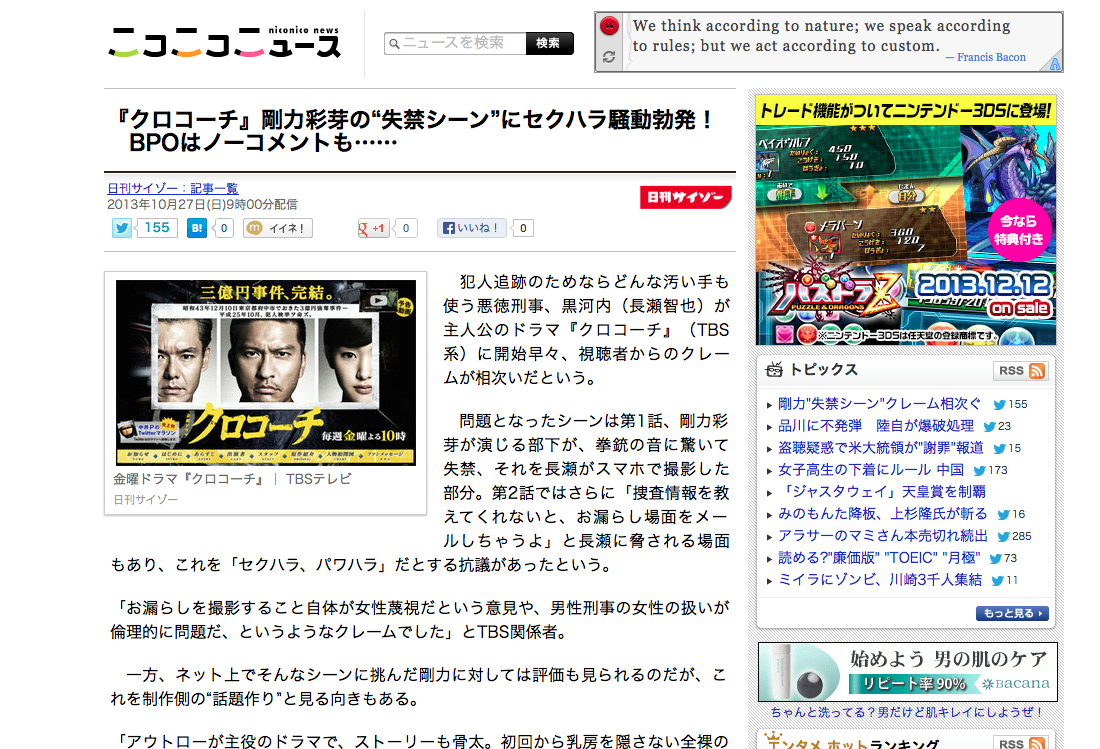
Task: Click Twitter icon beside 剛力 topic count 155
Action: point(1000,405)
